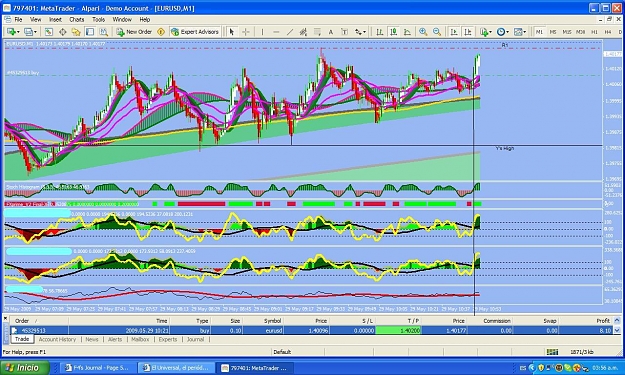
Task: Select the M5 timeframe
Action: pos(553,32)
